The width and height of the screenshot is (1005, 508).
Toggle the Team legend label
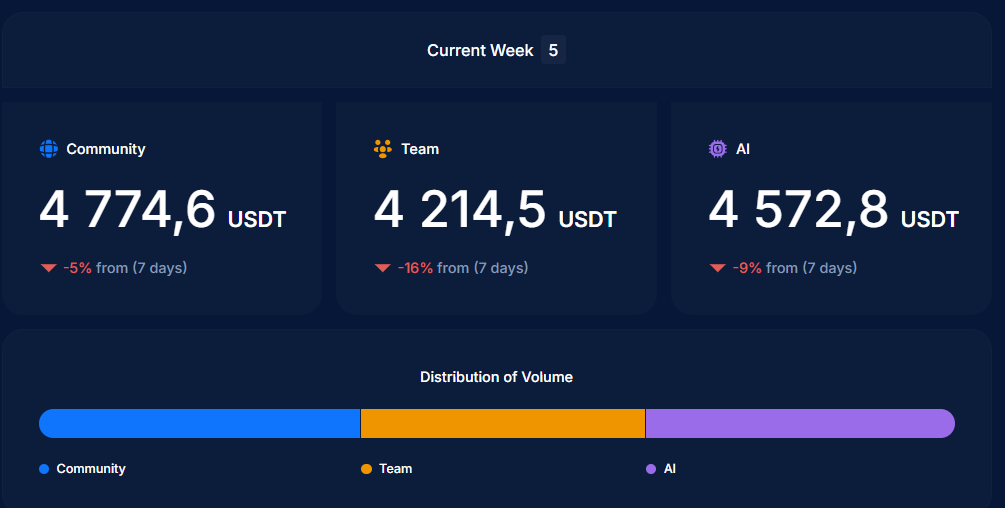[395, 469]
